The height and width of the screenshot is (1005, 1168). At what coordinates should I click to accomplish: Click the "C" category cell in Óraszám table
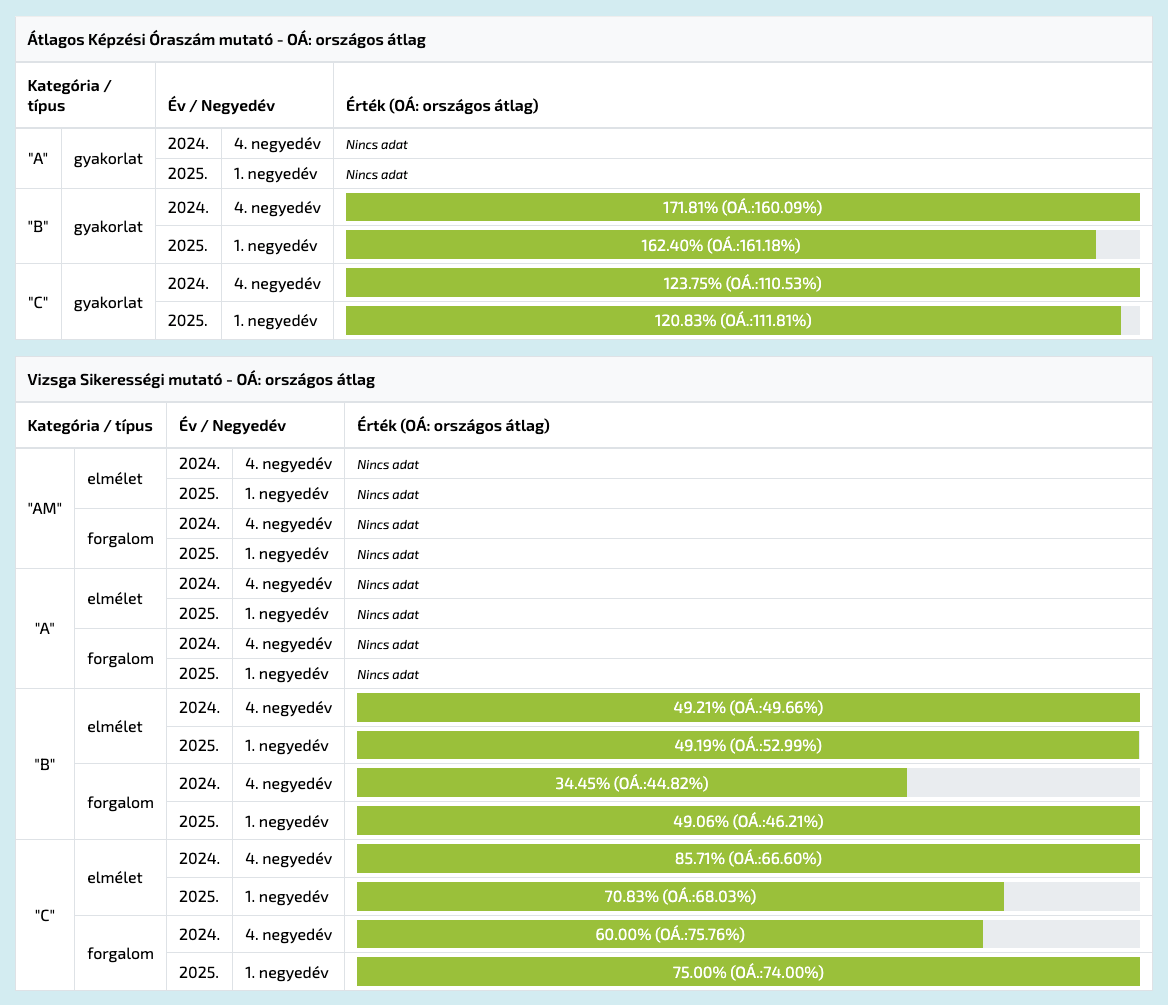[38, 302]
